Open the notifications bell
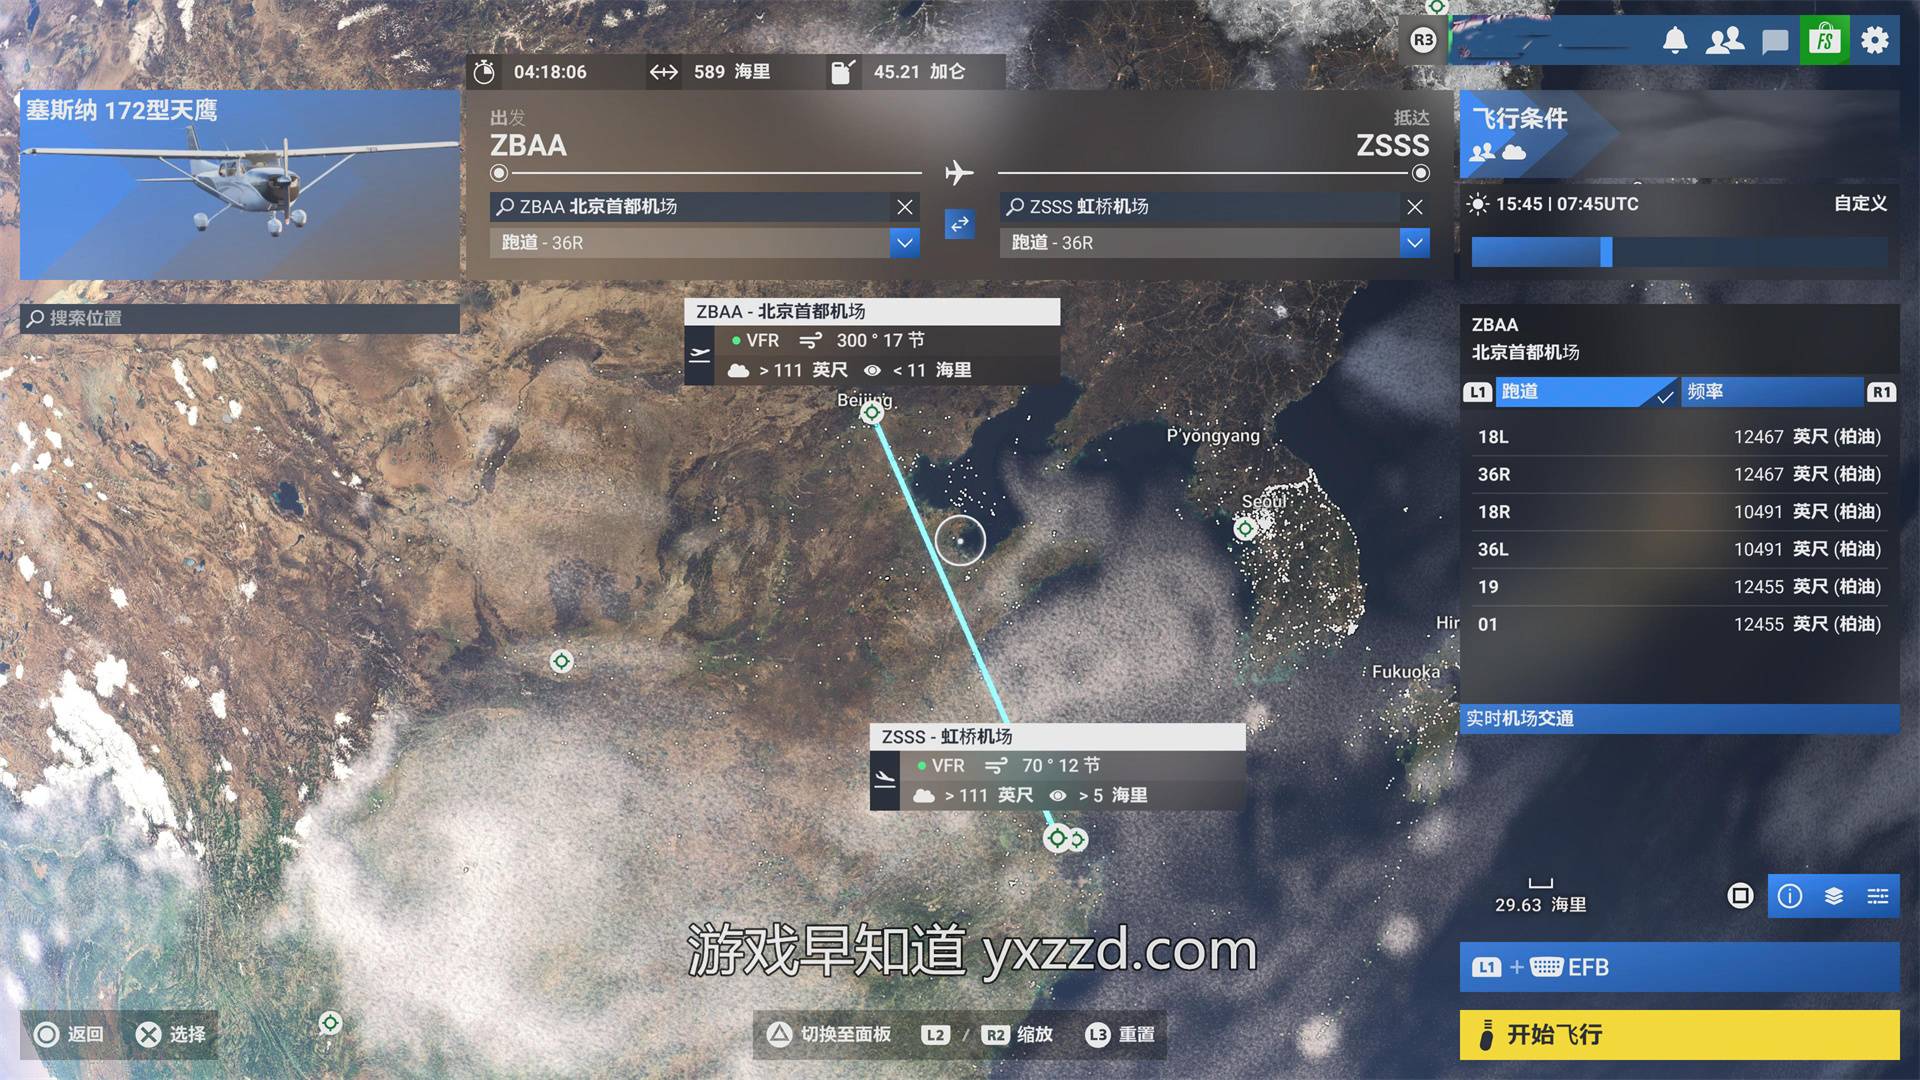 [x=1675, y=41]
